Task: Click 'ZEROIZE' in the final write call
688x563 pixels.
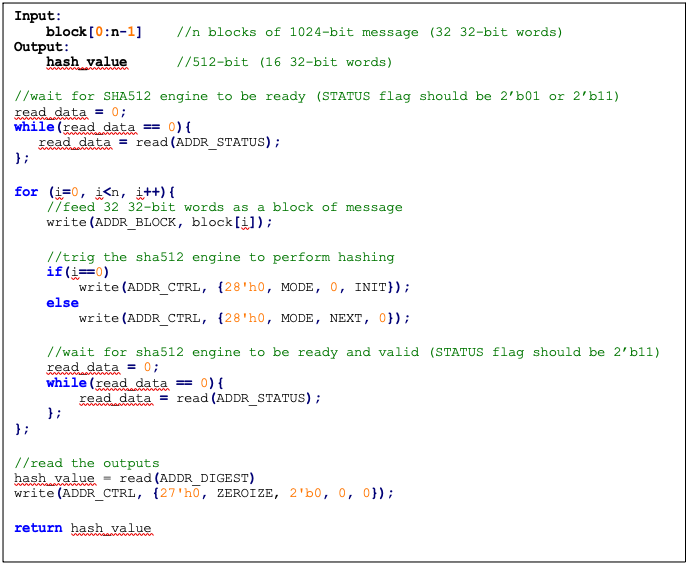Action: click(247, 493)
